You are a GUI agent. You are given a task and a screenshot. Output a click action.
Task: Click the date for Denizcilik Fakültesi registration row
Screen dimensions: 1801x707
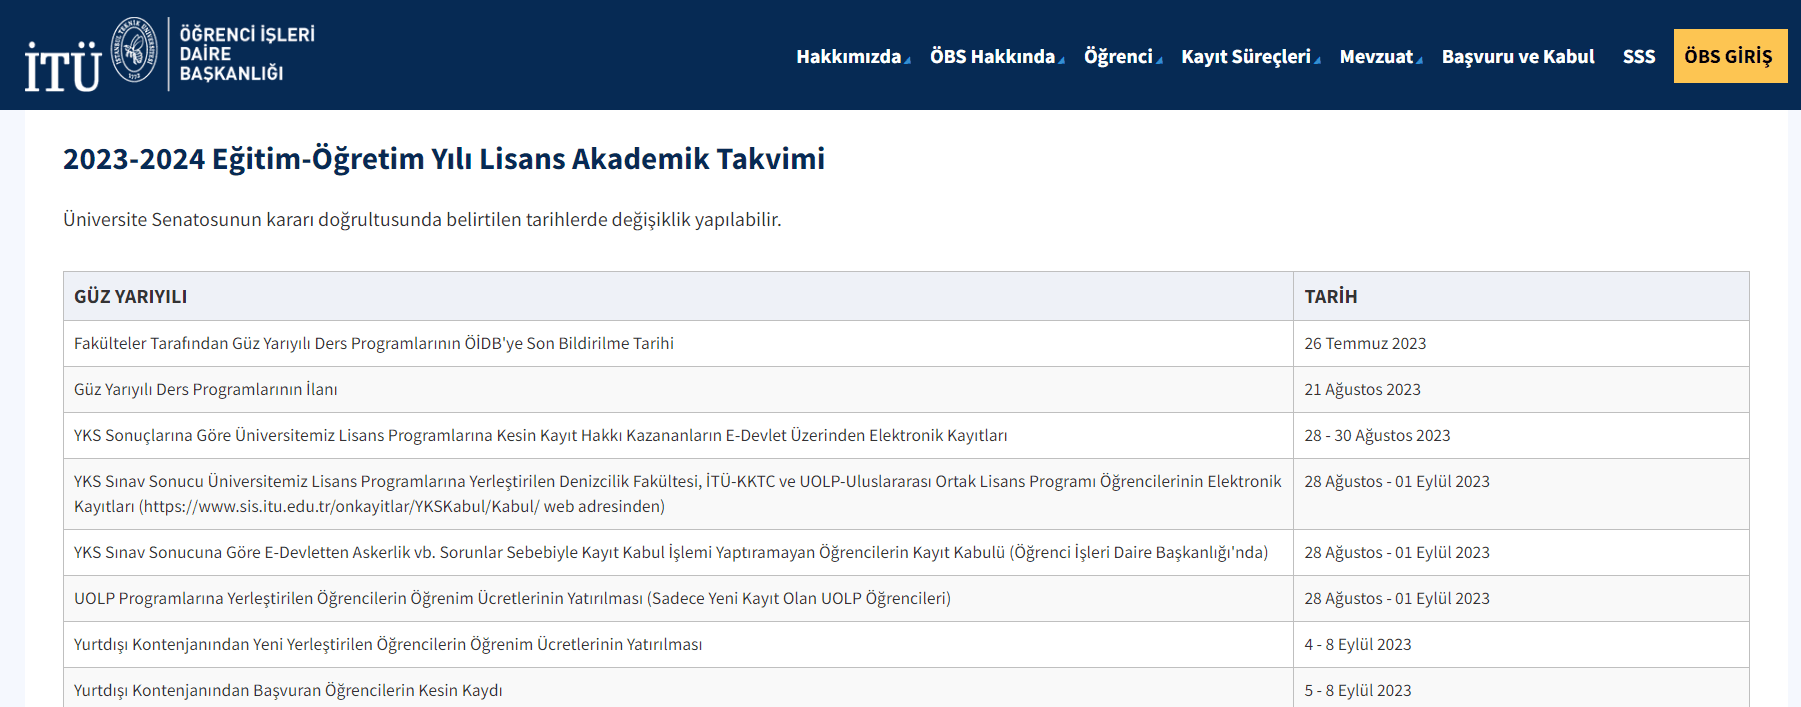click(x=1397, y=482)
